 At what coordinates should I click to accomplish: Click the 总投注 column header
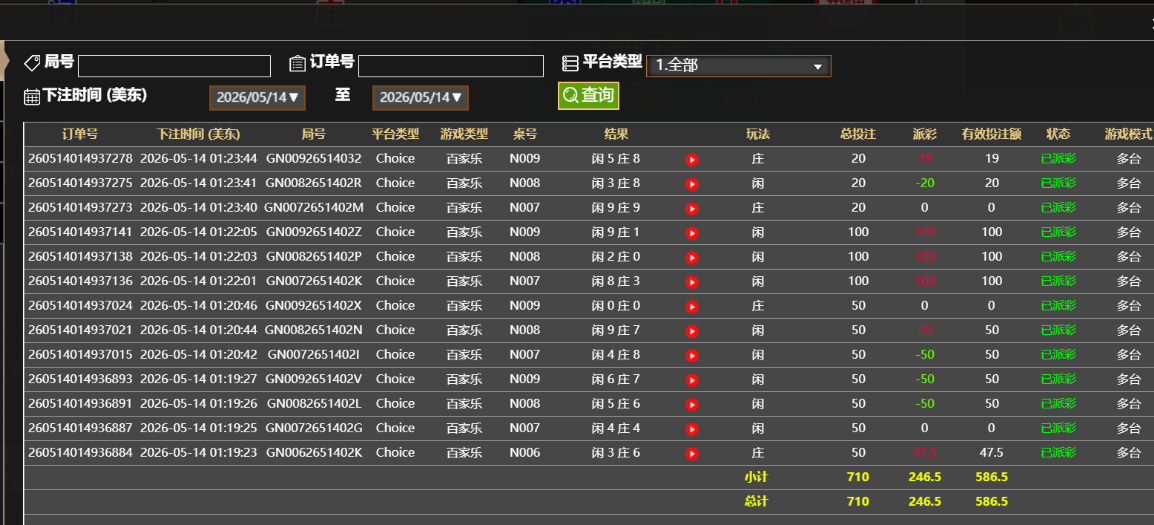858,134
